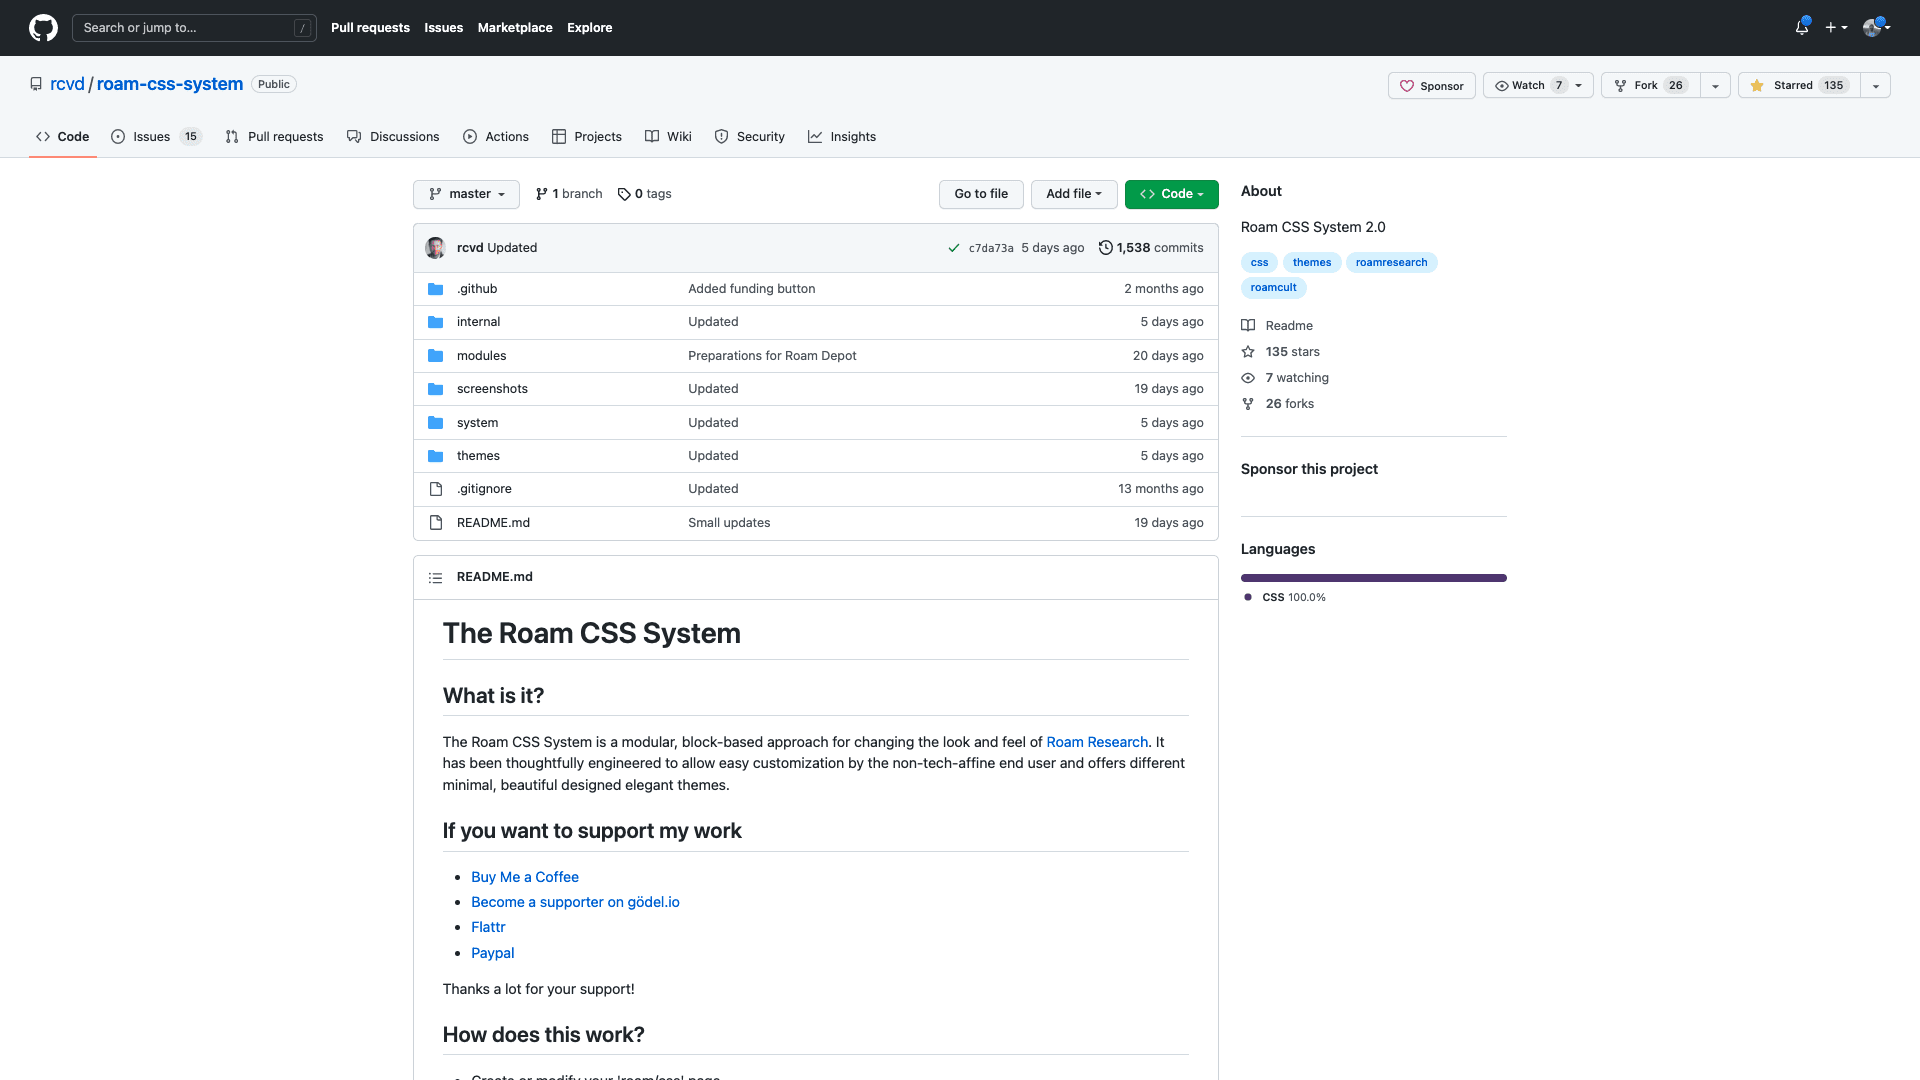
Task: Open the master branch selector
Action: point(466,194)
